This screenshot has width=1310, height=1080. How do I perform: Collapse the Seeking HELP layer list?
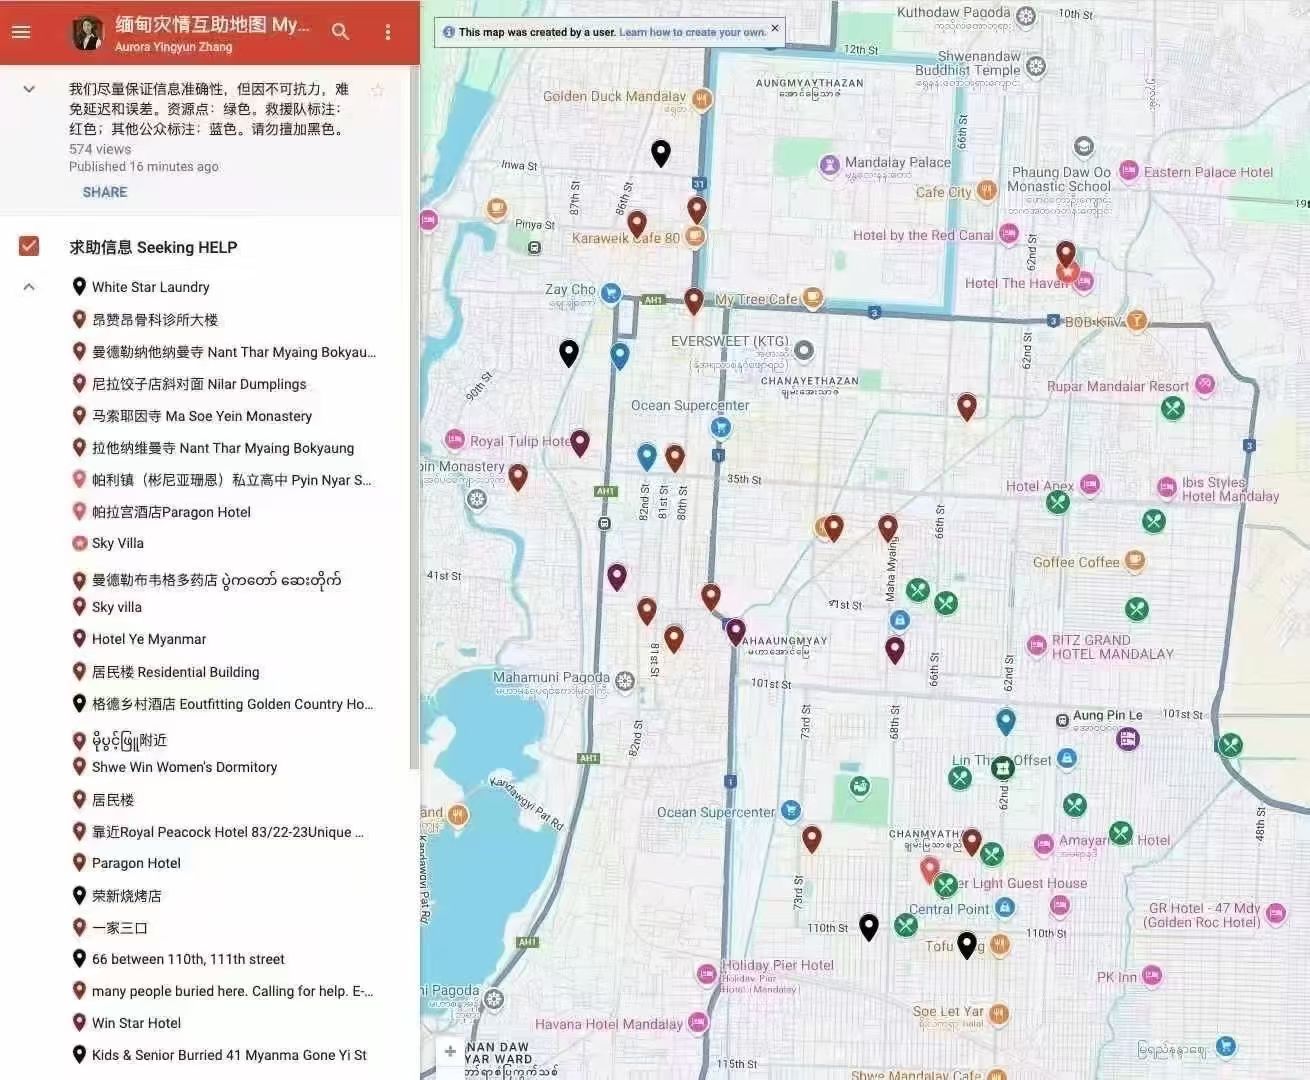pyautogui.click(x=29, y=287)
